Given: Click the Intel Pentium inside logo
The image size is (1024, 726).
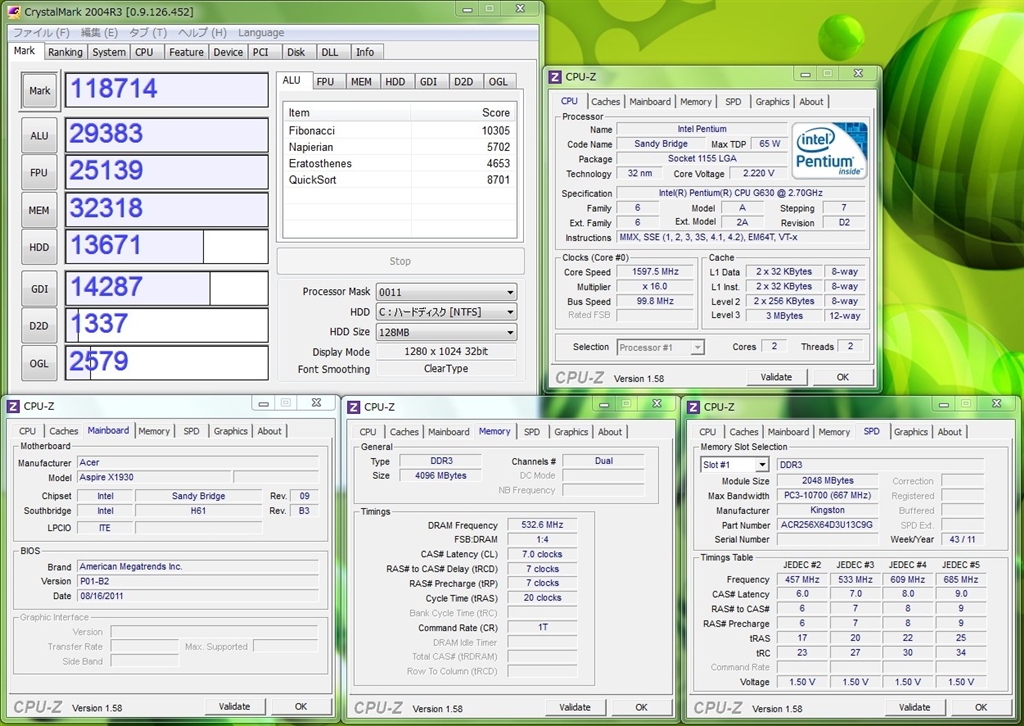Looking at the screenshot, I should coord(829,151).
